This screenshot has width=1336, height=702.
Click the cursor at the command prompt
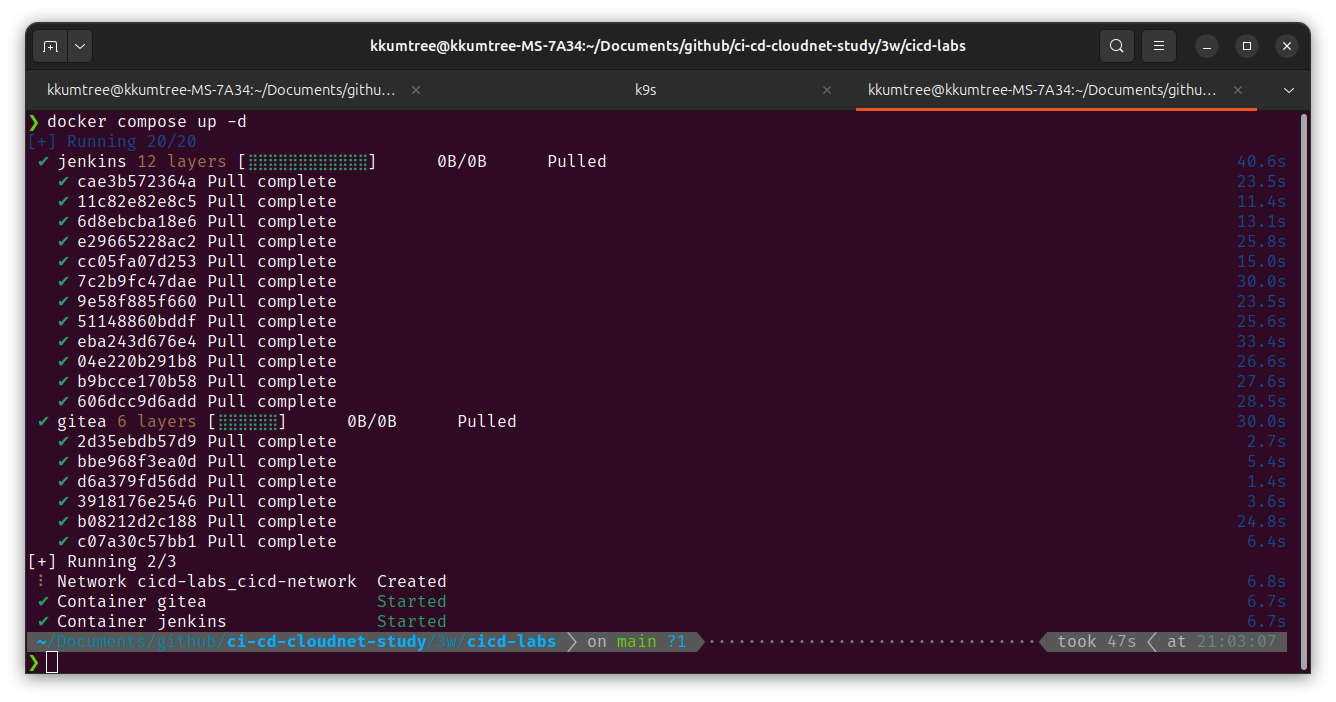coord(53,662)
